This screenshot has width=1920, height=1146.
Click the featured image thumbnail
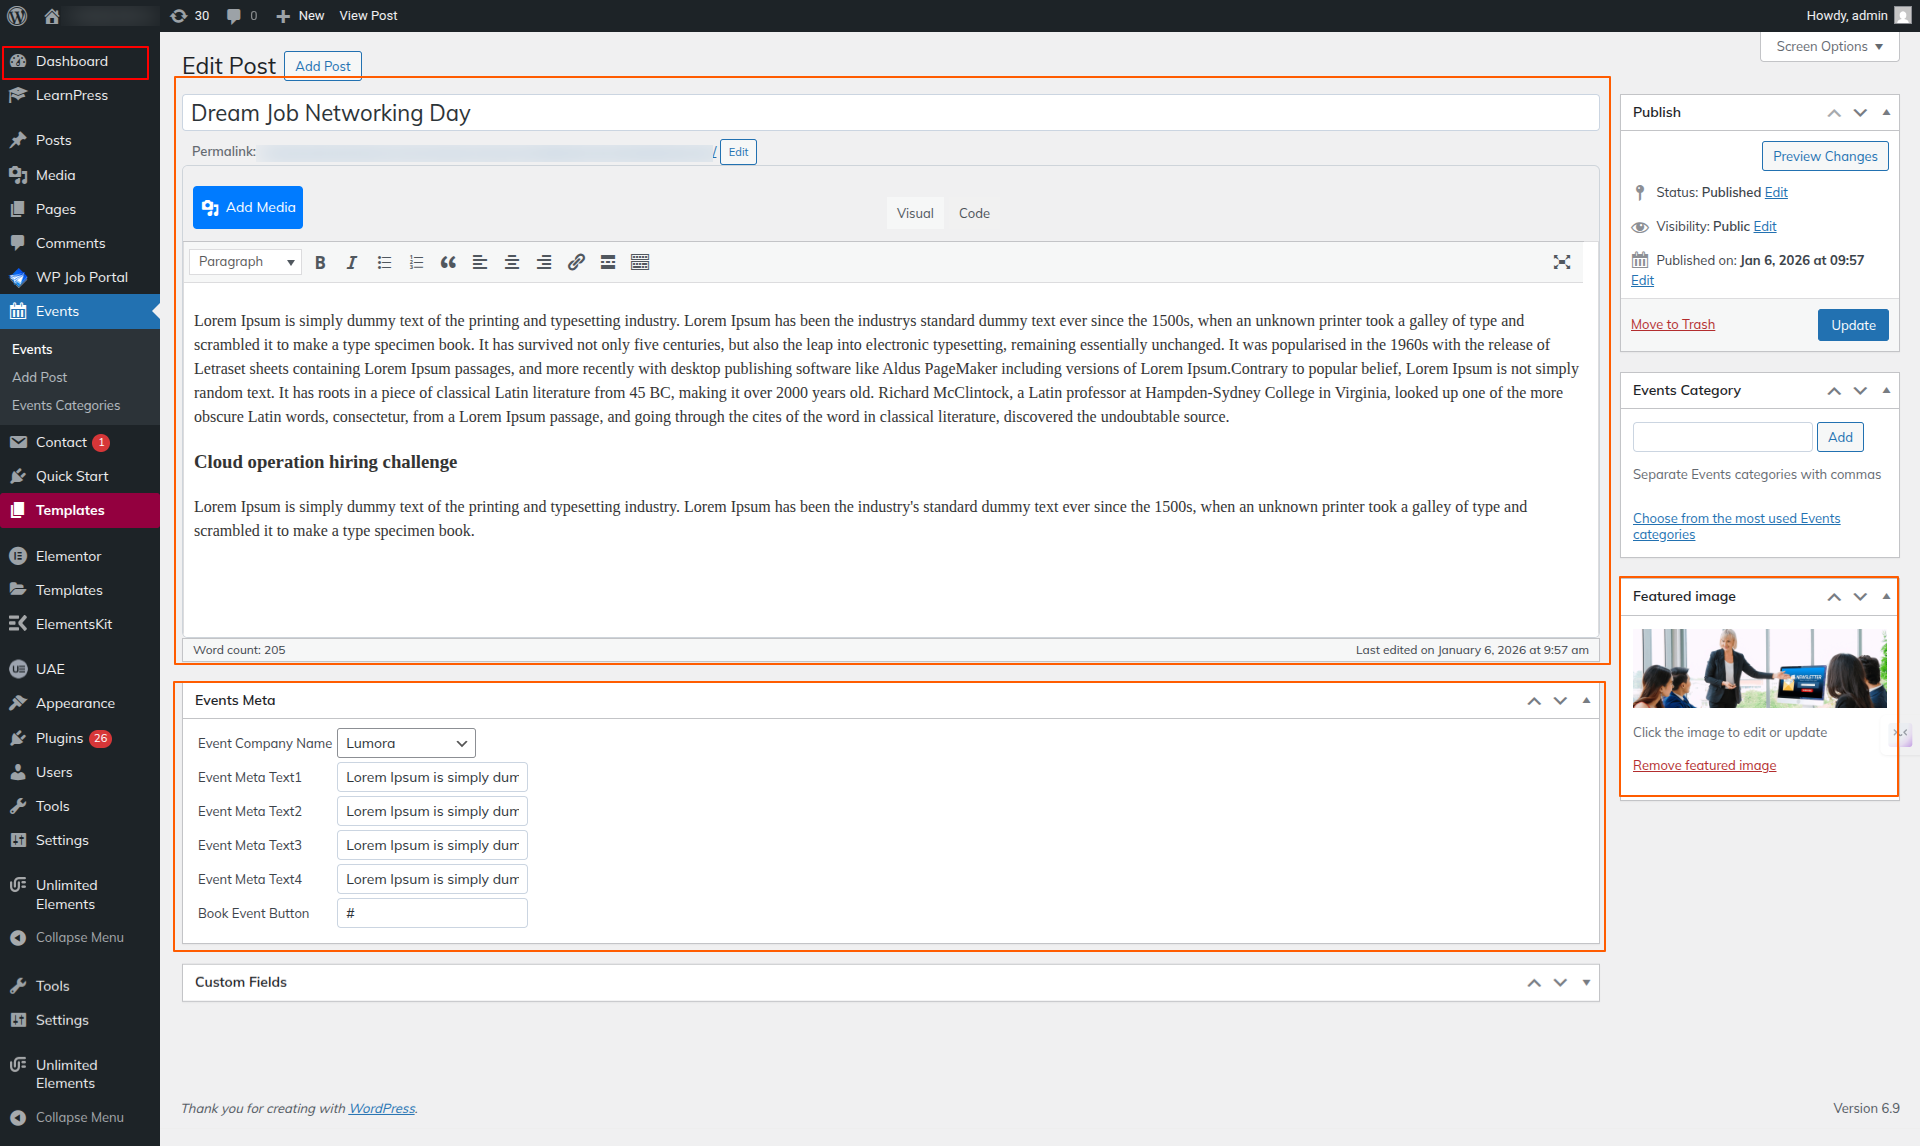pyautogui.click(x=1759, y=668)
